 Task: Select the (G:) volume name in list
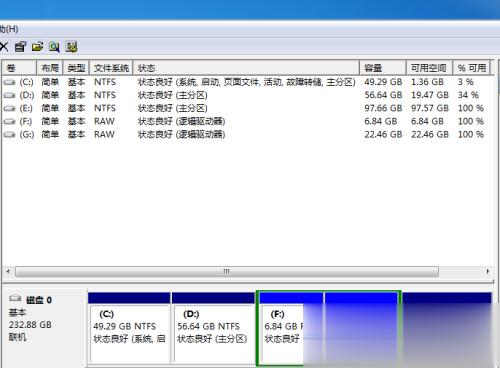[27, 135]
